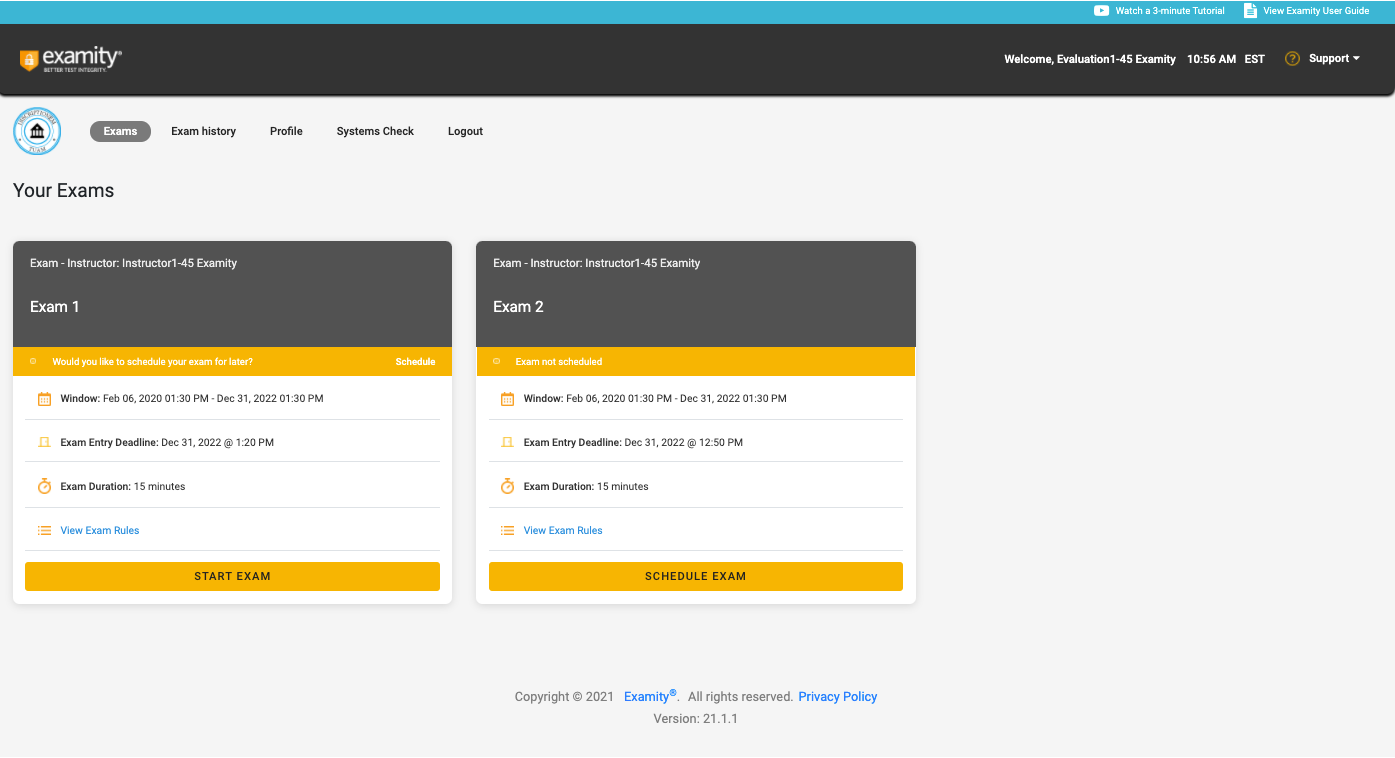Open the Privacy Policy link
This screenshot has height=758, width=1395.
coord(837,697)
